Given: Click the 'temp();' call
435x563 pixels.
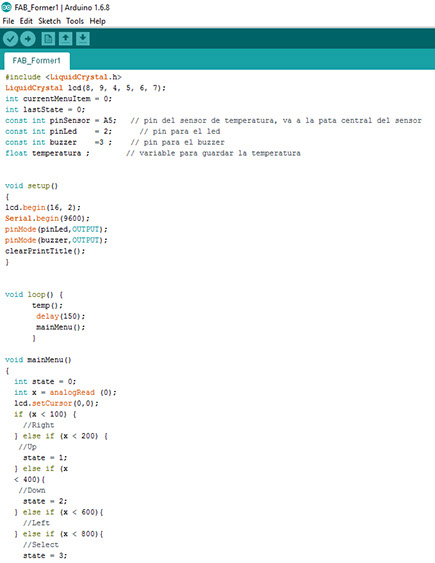Looking at the screenshot, I should coord(47,306).
